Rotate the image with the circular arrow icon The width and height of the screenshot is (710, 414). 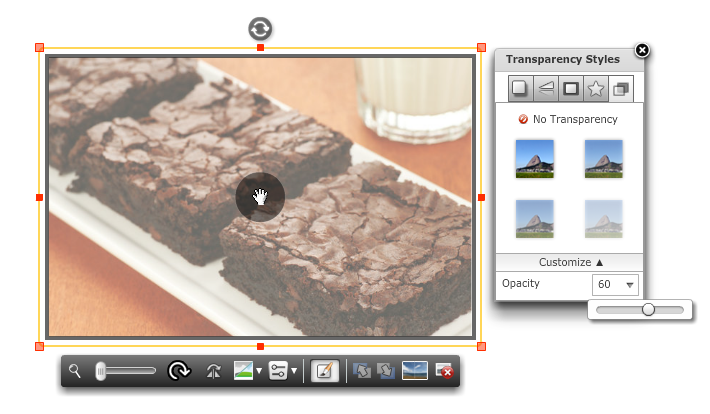179,371
